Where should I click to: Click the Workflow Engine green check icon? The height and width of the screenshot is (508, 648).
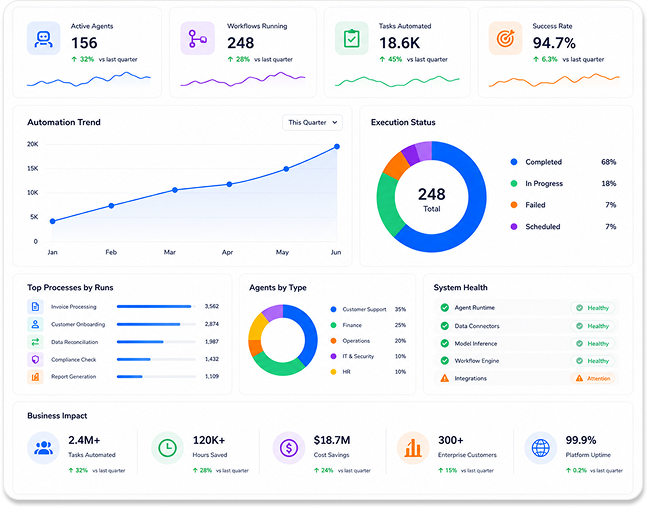point(445,360)
